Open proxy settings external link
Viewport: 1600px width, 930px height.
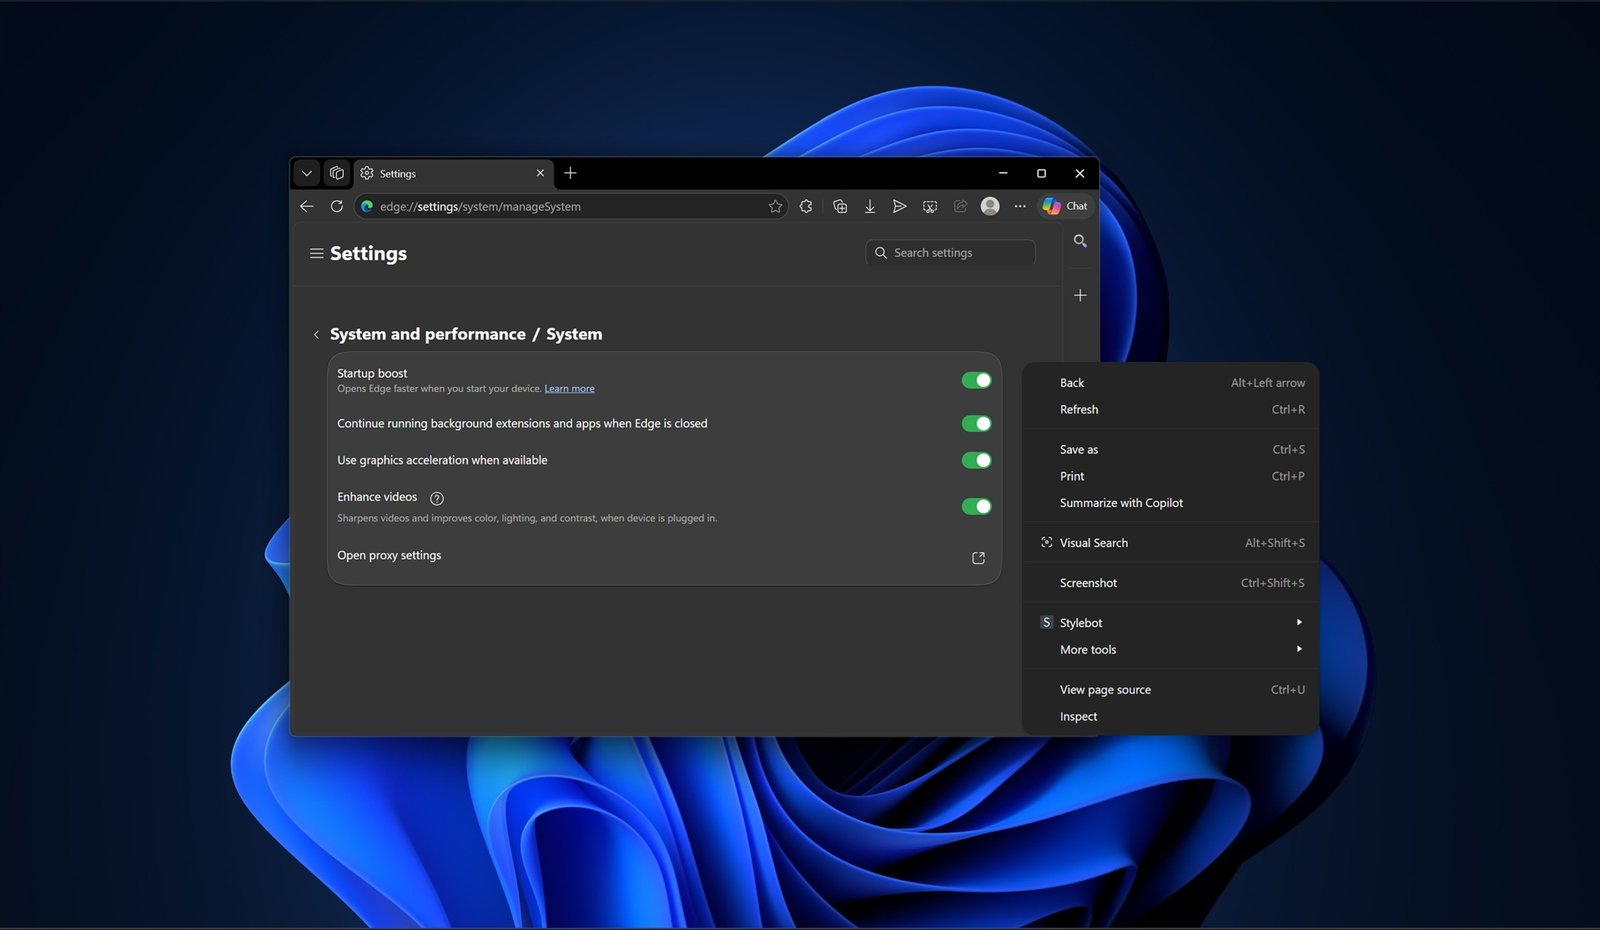pos(978,558)
